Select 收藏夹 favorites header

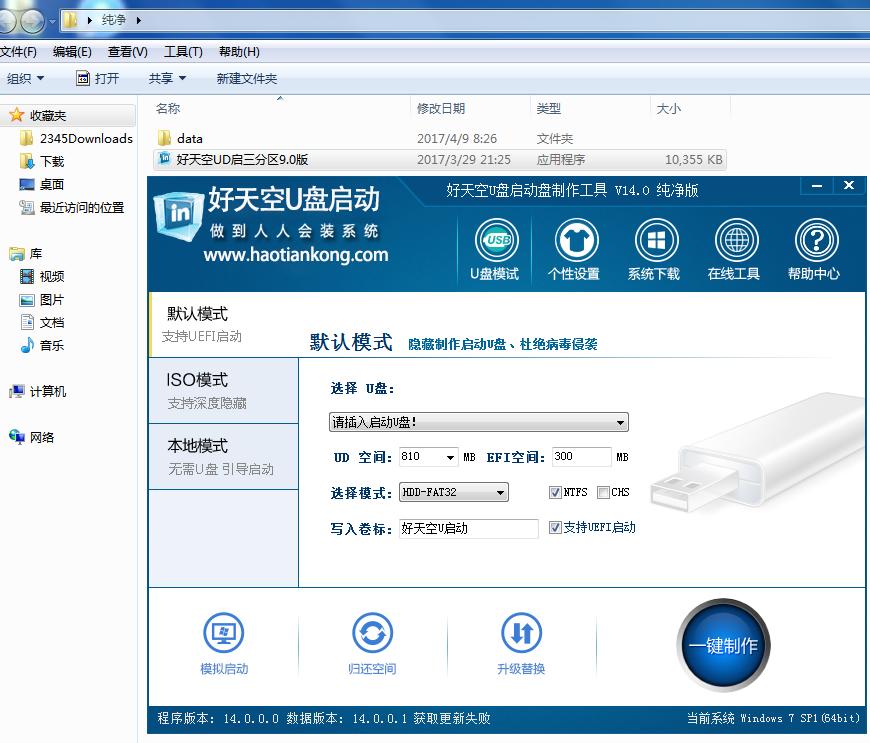38,115
